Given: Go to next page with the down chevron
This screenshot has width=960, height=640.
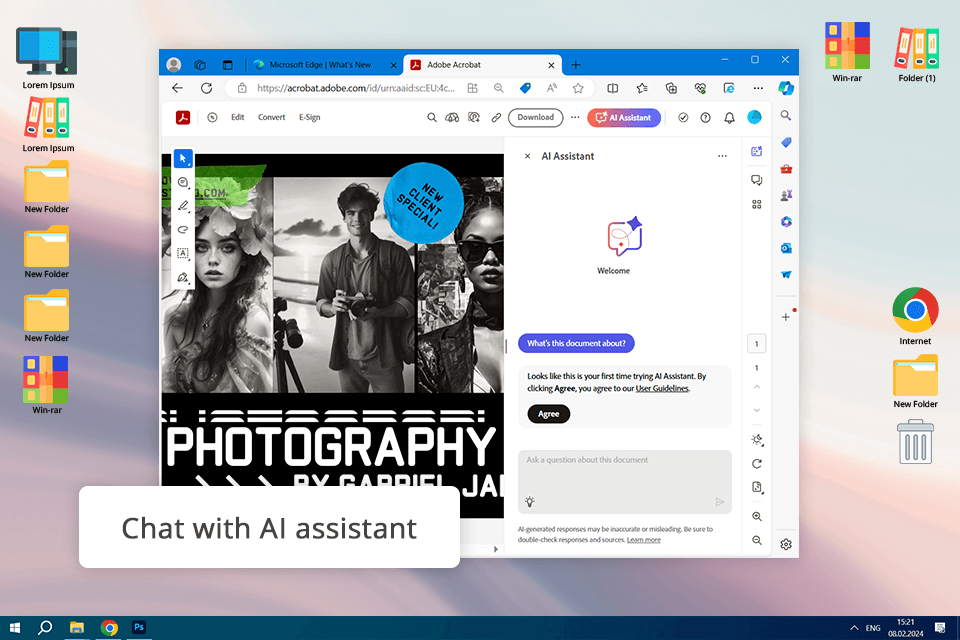Looking at the screenshot, I should click(x=757, y=410).
